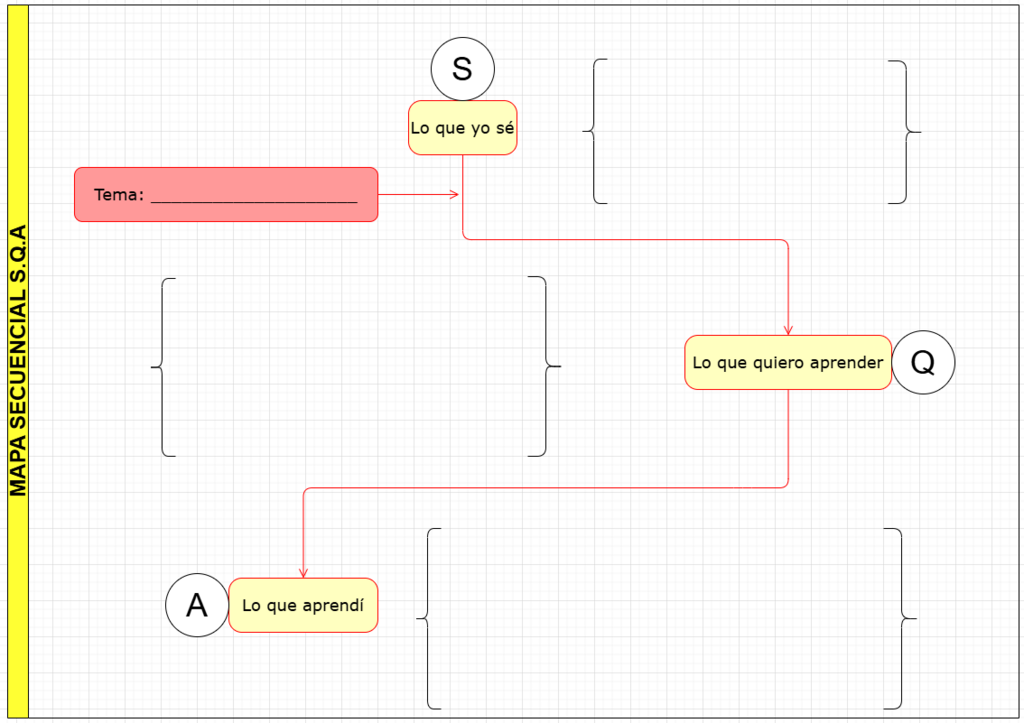The width and height of the screenshot is (1024, 723).
Task: Click the 'Lo que quiero aprender' box
Action: [x=788, y=362]
